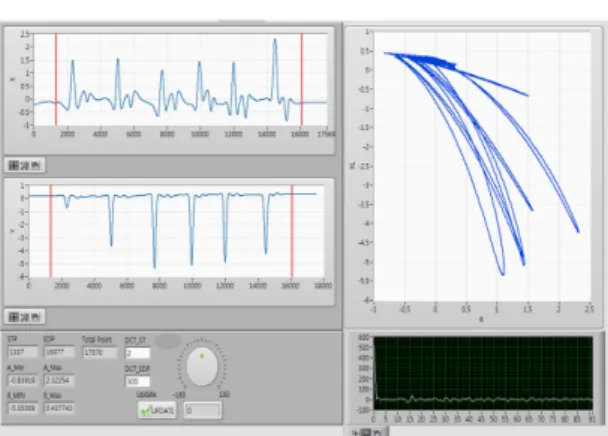Click the left red cursor in top graph
This screenshot has height=436, width=608.
click(56, 80)
